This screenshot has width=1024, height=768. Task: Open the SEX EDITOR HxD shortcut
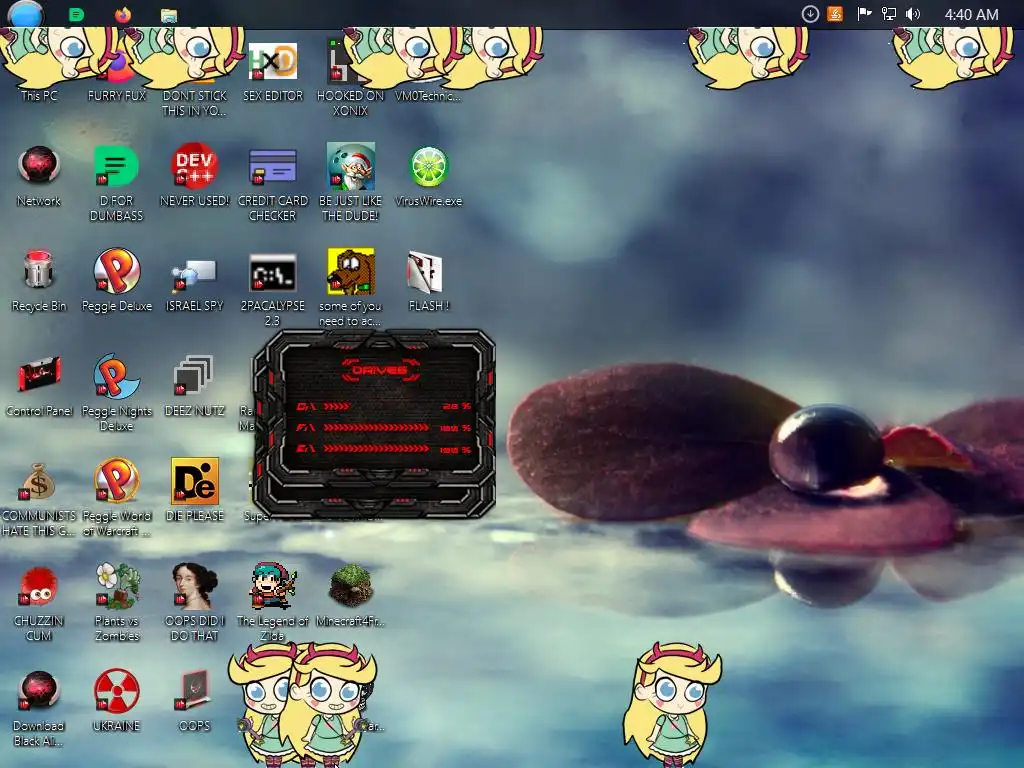pos(273,72)
